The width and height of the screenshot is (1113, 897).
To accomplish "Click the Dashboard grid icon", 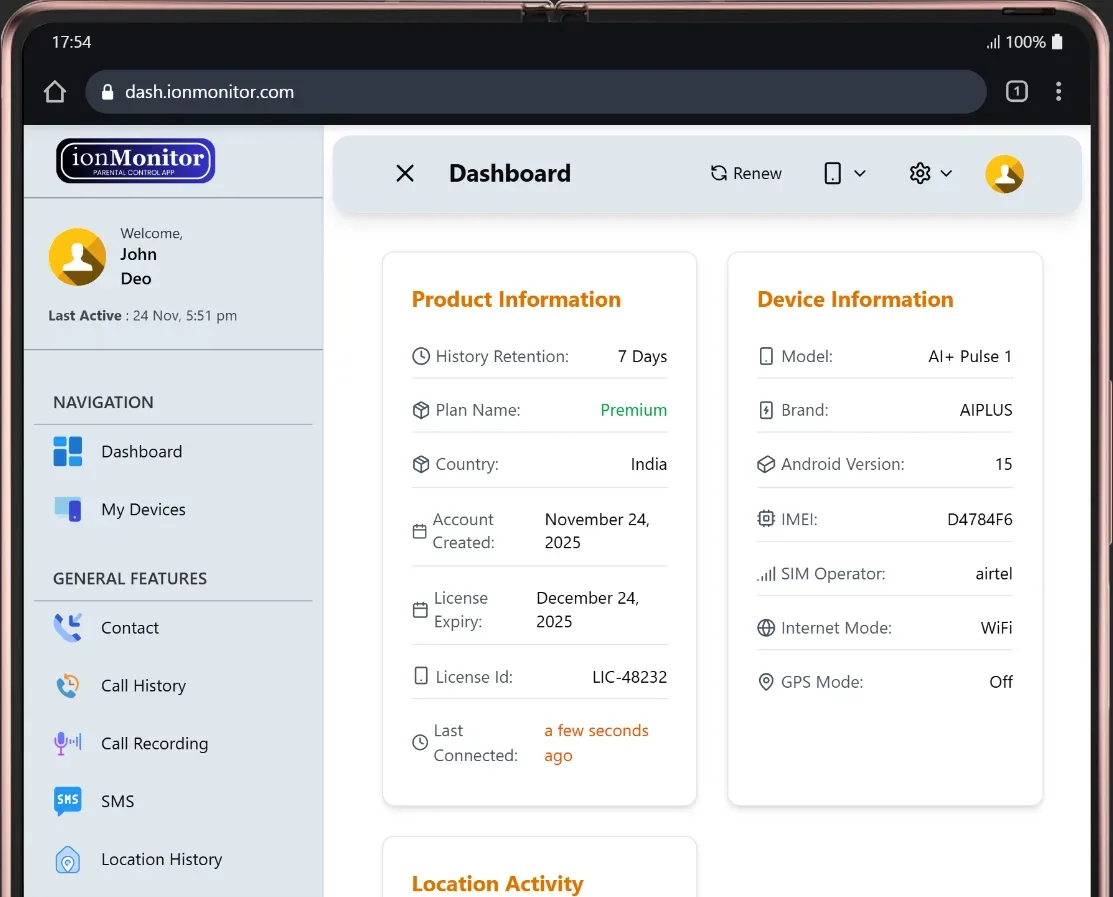I will tap(67, 451).
